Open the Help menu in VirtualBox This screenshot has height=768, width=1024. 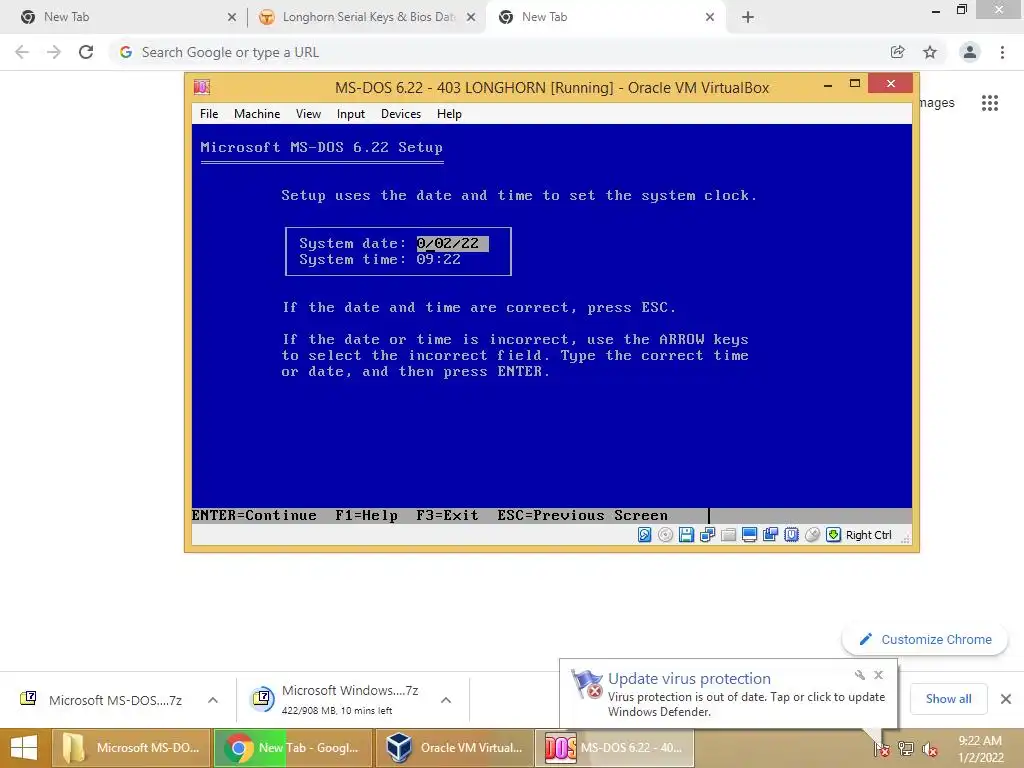[449, 114]
